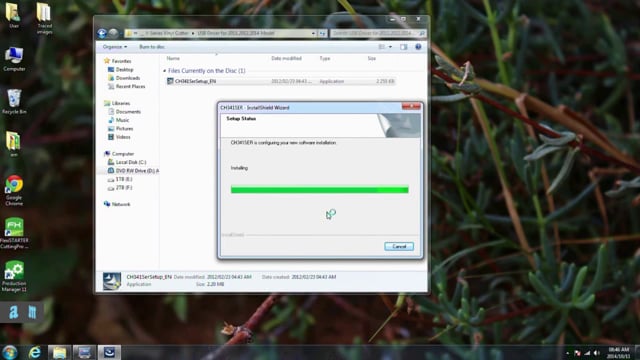Click Burn to disc in Explorer toolbar
This screenshot has width=640, height=360.
(x=152, y=47)
